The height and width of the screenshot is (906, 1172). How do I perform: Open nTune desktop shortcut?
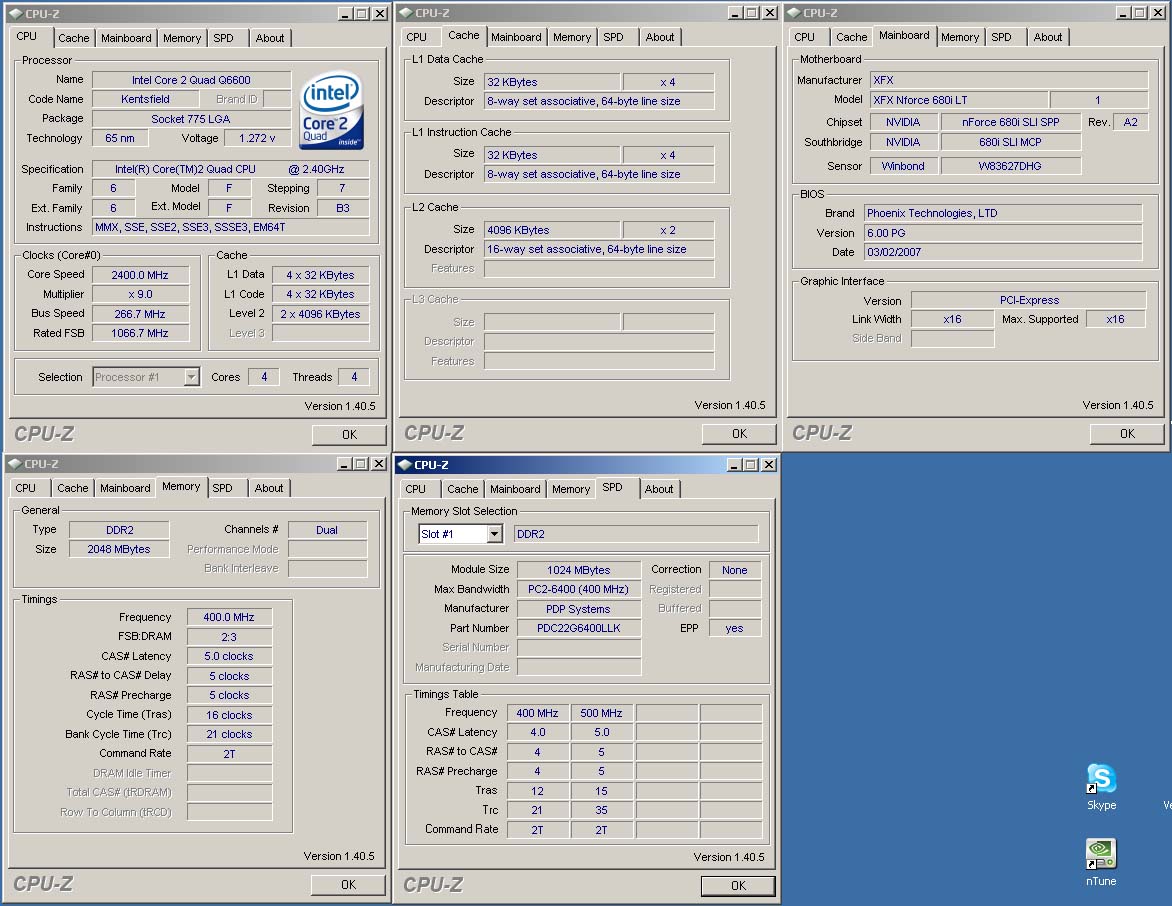coord(1101,863)
